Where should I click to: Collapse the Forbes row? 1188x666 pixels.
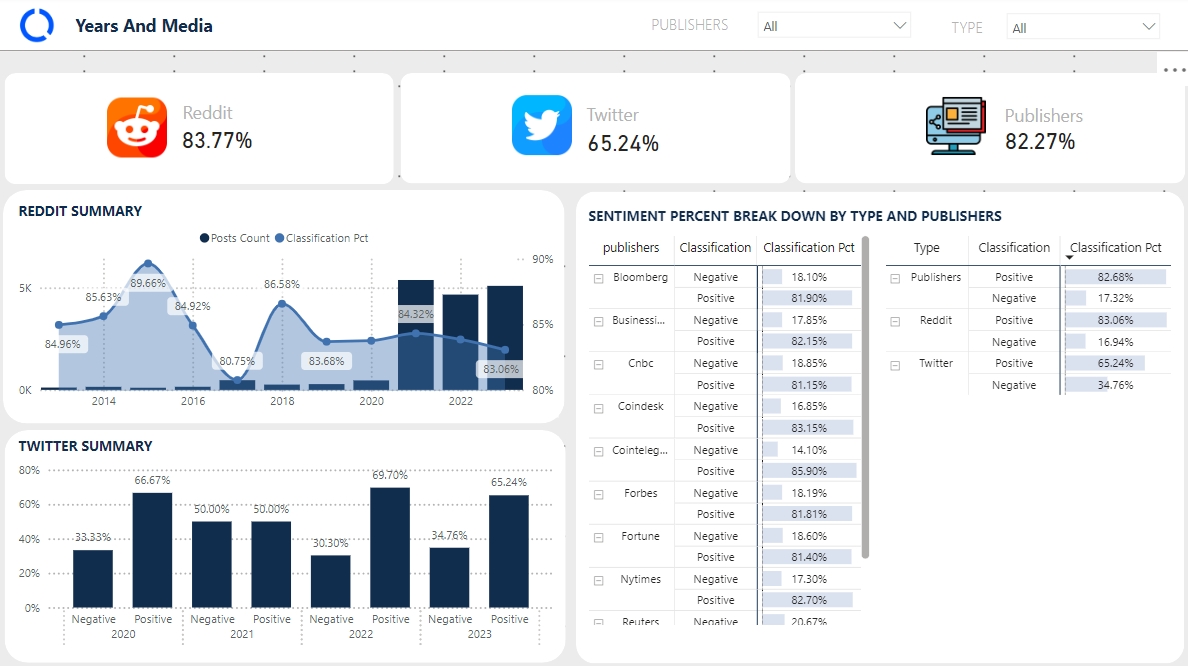599,494
